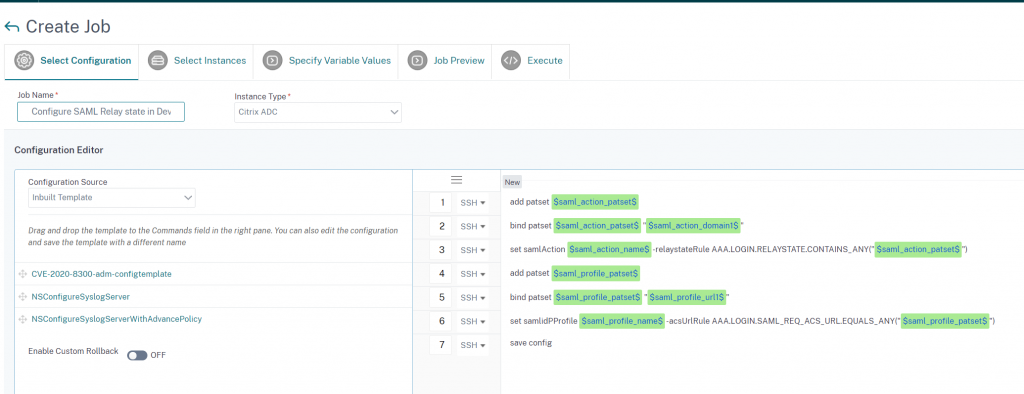Open SSH dropdown on command row 3
Image resolution: width=1024 pixels, height=394 pixels.
473,250
